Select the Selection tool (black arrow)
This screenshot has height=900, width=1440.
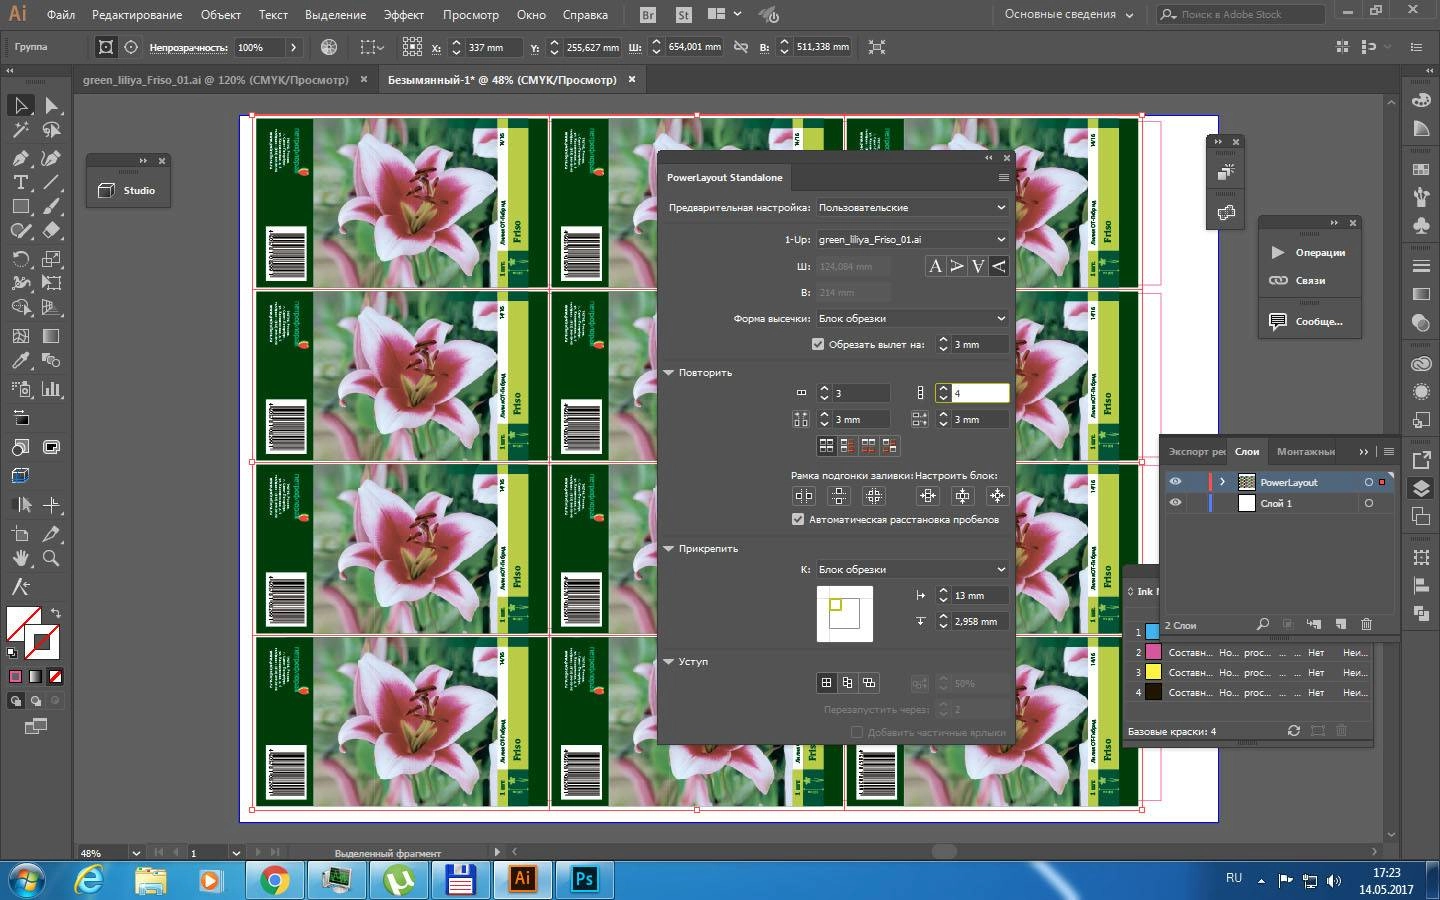click(x=20, y=105)
